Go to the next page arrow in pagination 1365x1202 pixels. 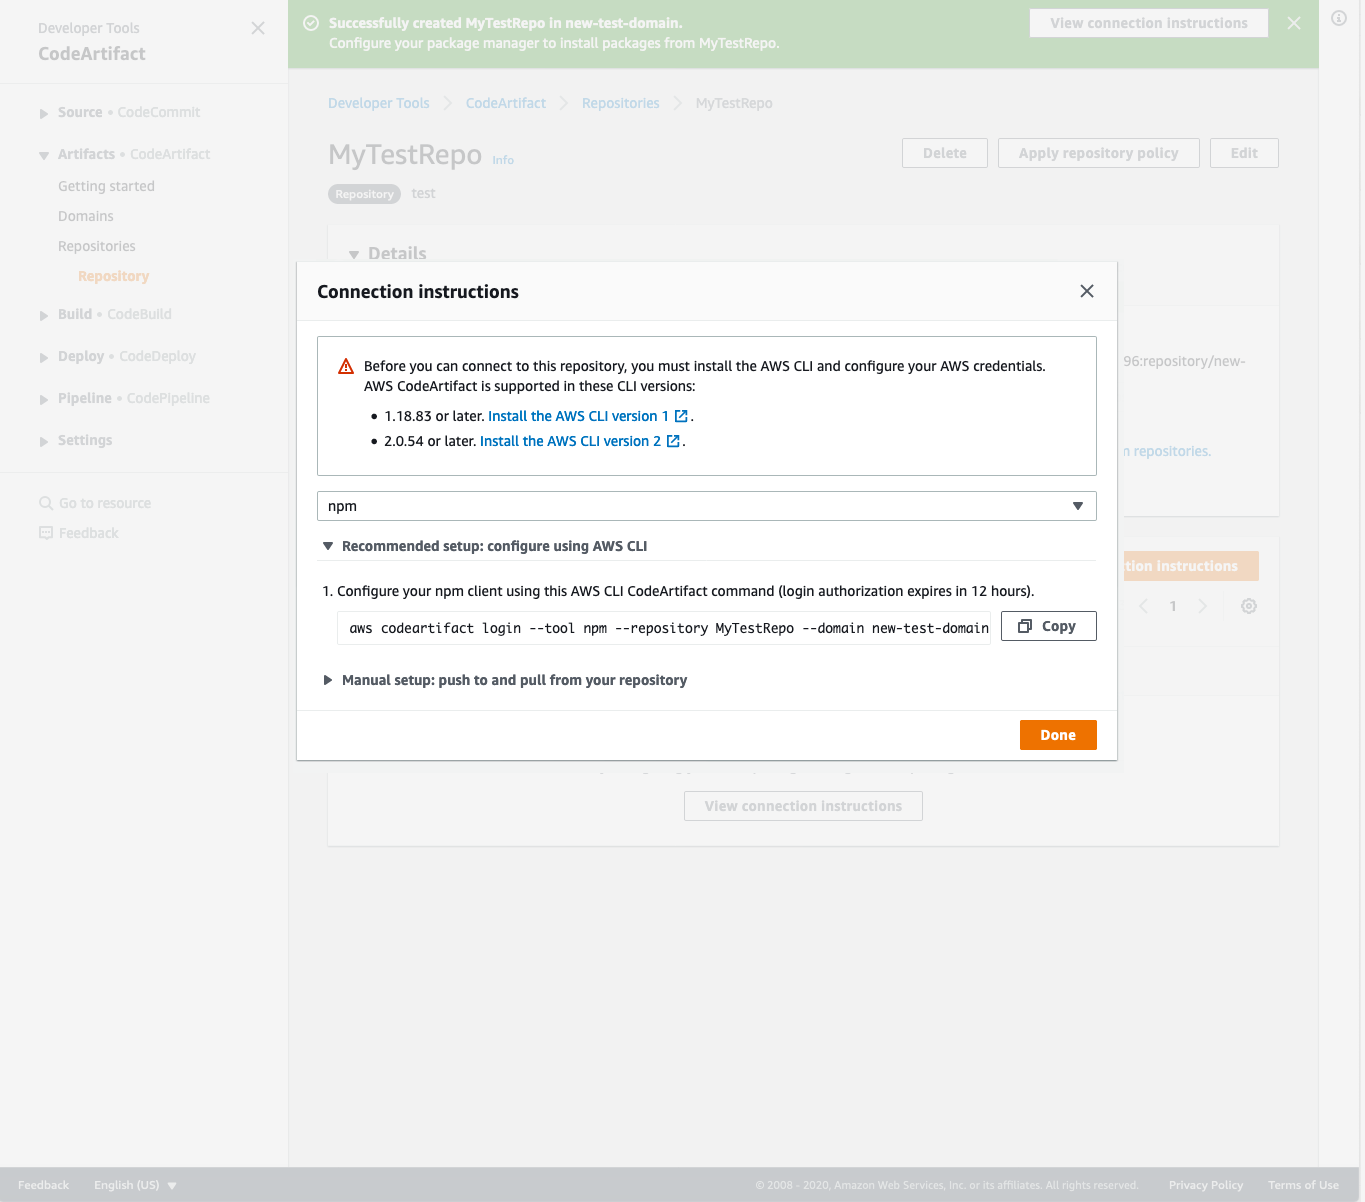point(1203,606)
